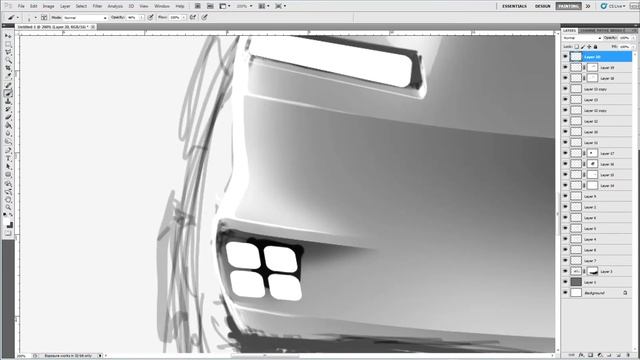Screen dimensions: 640x360
Task: Select the Eyedropper tool
Action: [x=8, y=77]
